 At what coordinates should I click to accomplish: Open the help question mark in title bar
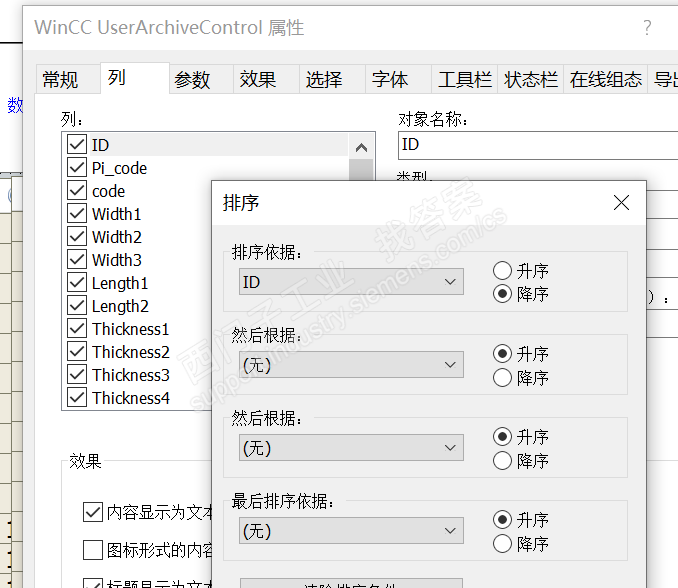click(647, 28)
